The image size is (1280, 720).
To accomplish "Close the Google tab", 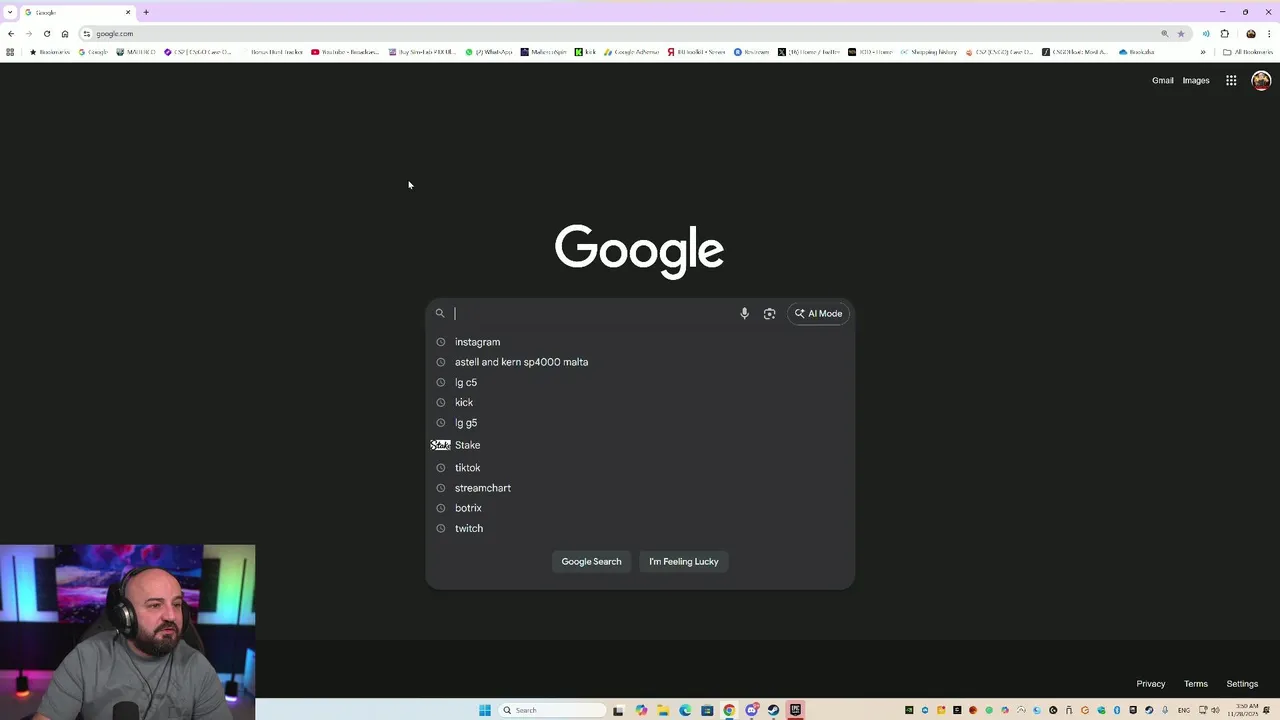I will pyautogui.click(x=128, y=12).
